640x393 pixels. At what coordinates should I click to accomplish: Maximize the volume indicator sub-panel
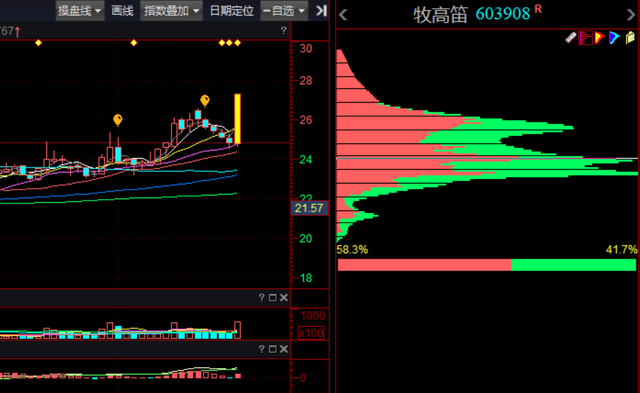pyautogui.click(x=273, y=298)
